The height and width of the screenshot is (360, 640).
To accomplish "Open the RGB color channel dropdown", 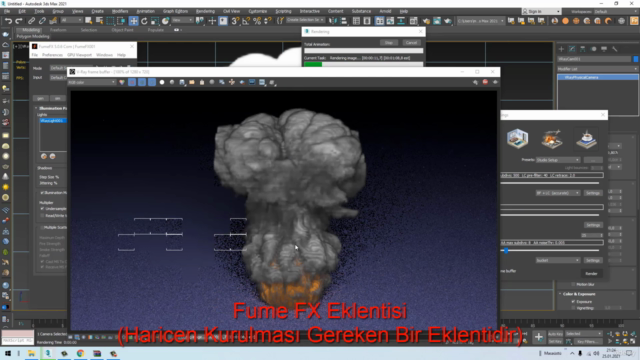I will tap(92, 82).
